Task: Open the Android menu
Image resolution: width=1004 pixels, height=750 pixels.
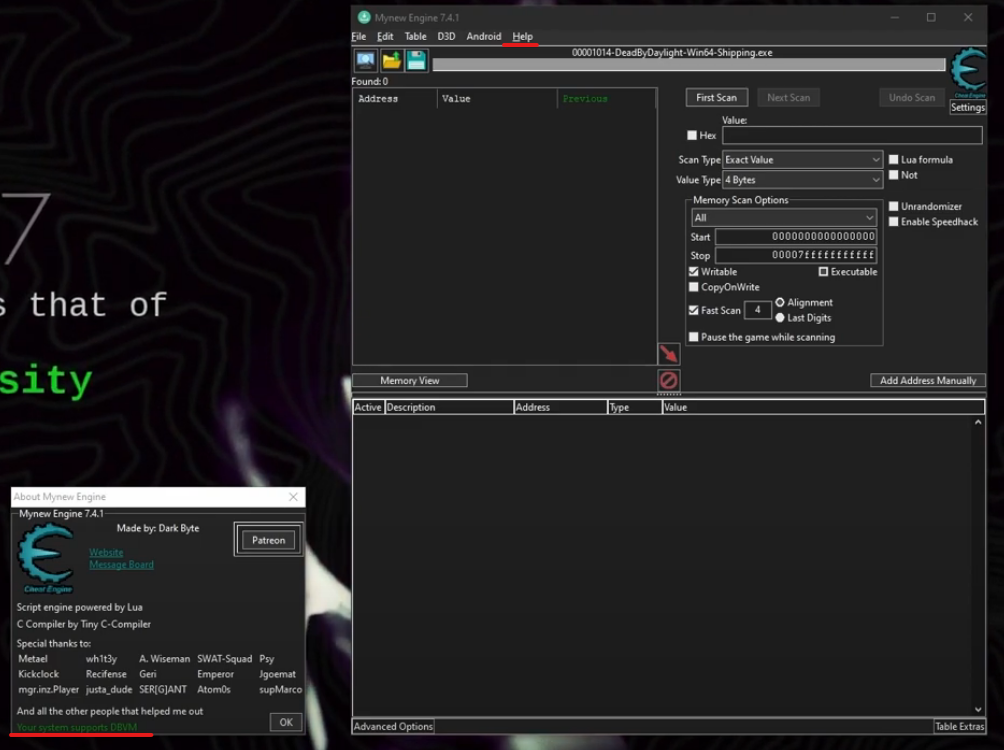Action: (483, 37)
